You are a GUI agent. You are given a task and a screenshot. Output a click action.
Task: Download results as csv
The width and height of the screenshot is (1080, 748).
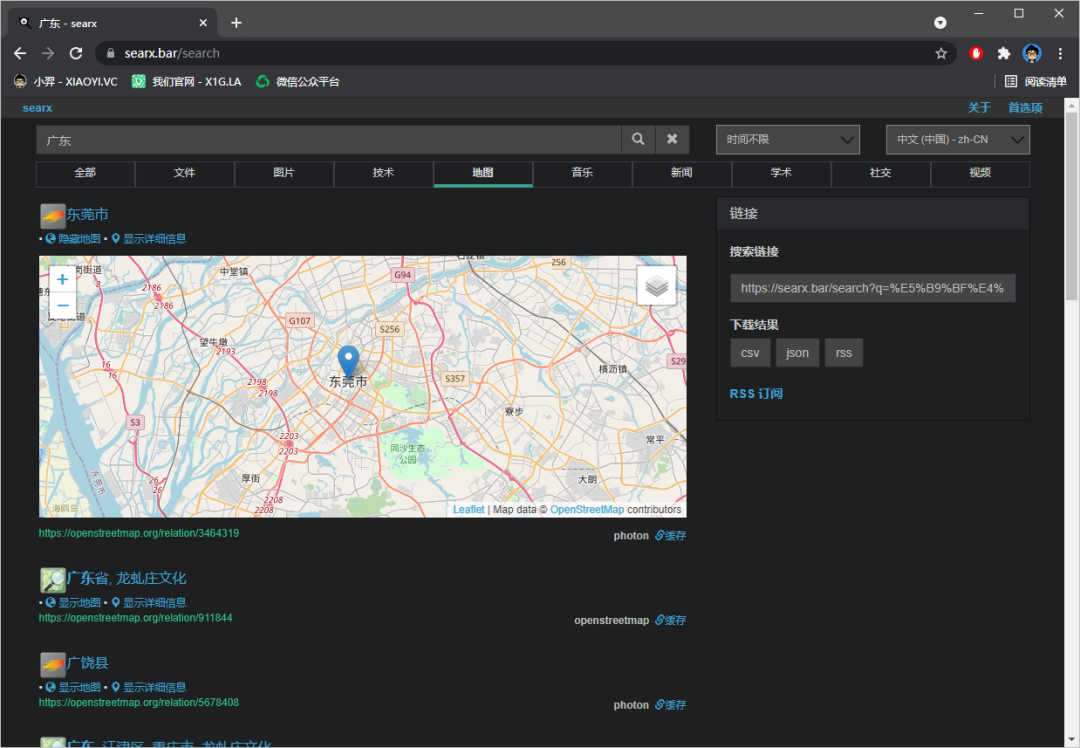point(749,353)
